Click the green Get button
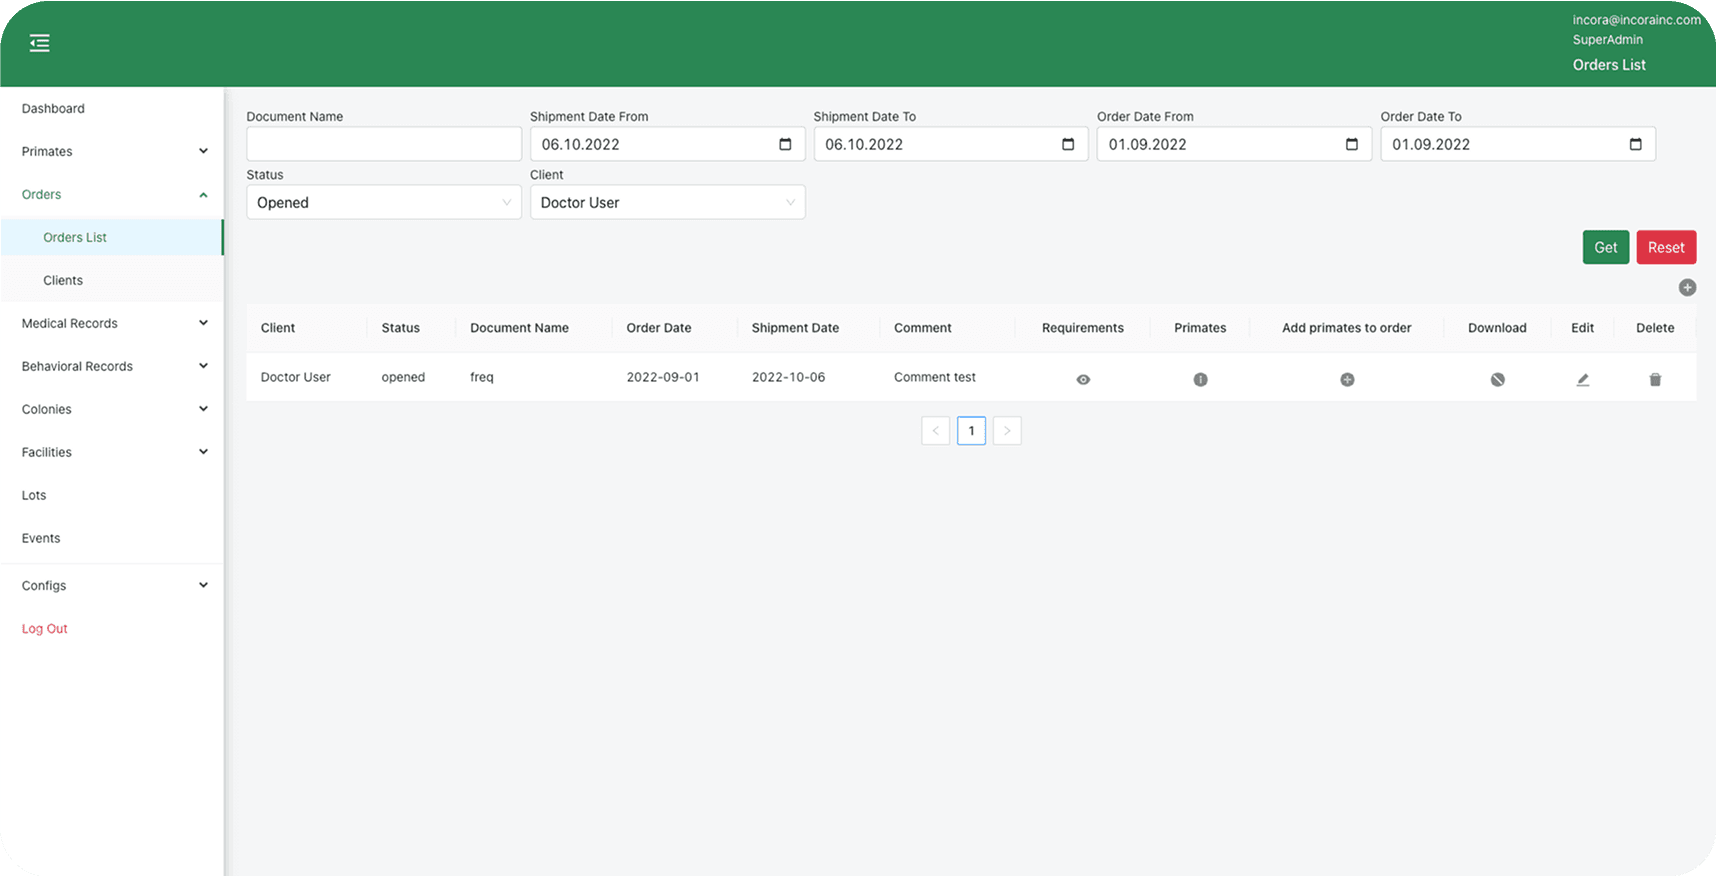1717x876 pixels. [1606, 247]
